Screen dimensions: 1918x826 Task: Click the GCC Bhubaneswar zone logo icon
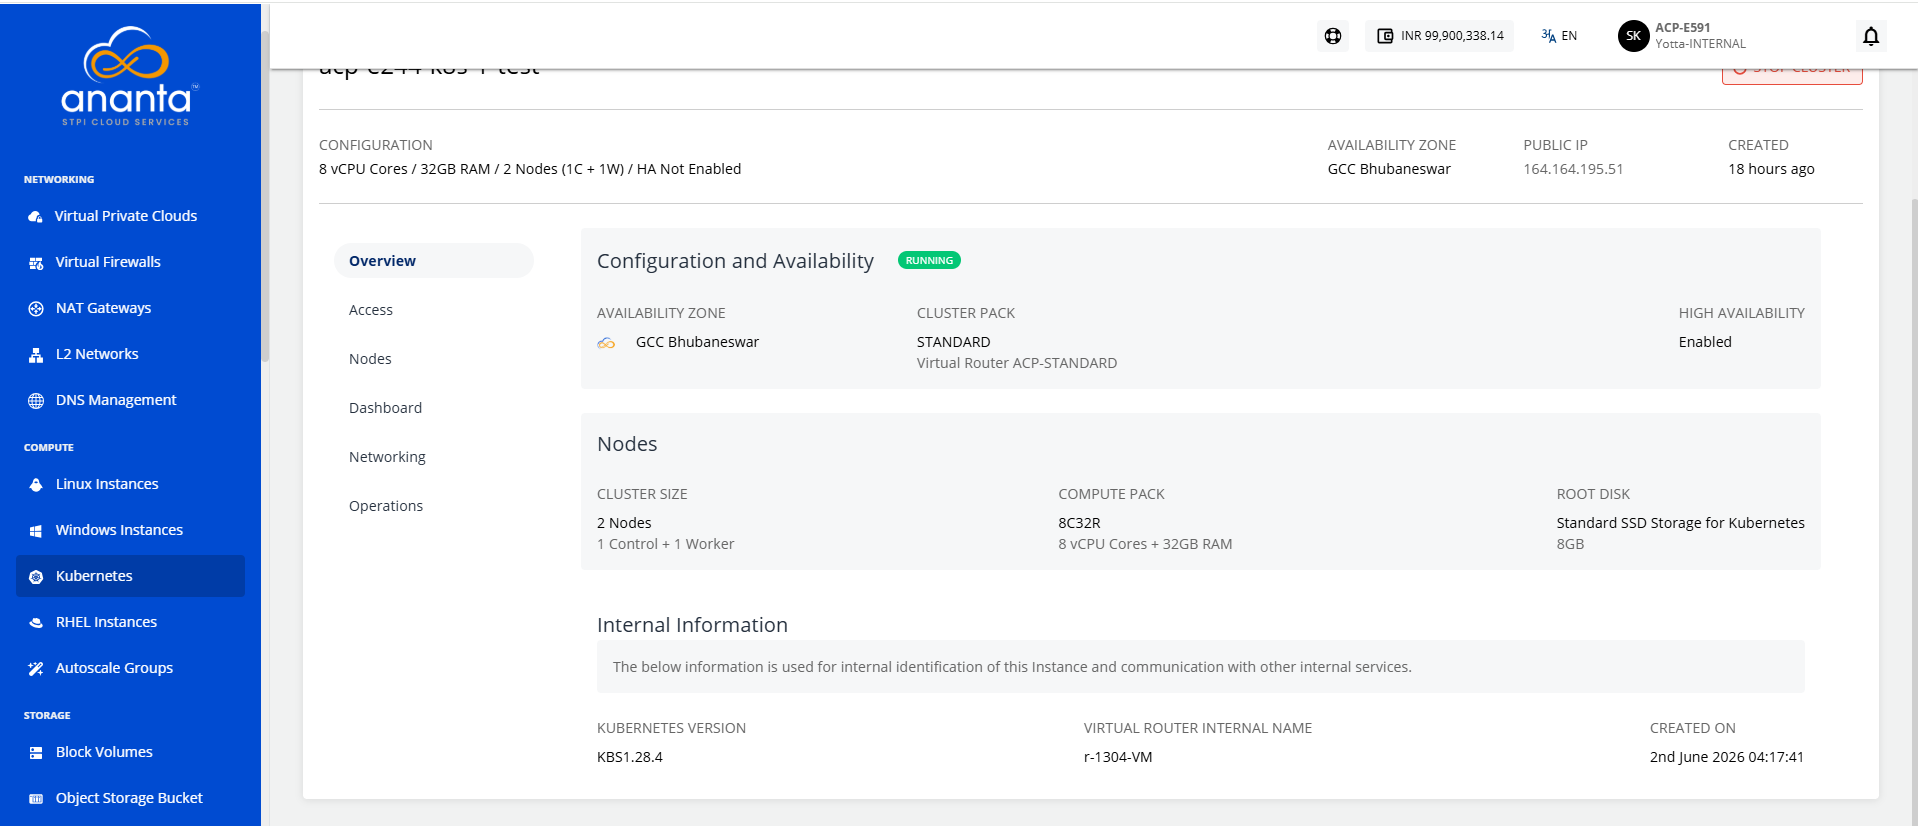click(x=606, y=343)
